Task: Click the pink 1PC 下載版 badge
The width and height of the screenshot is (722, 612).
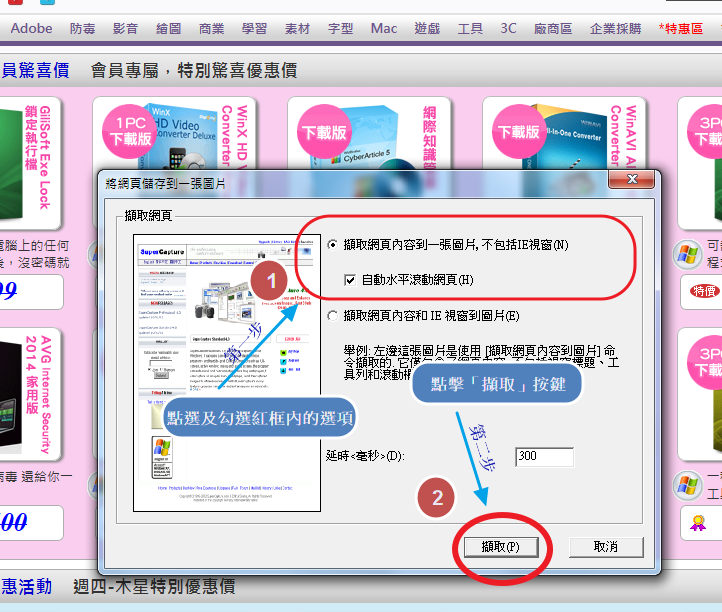Action: pyautogui.click(x=132, y=131)
